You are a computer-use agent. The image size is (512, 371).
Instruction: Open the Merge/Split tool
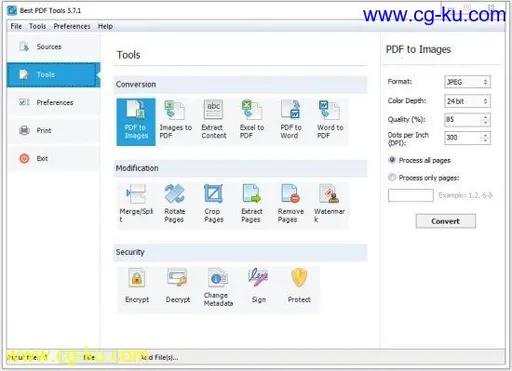136,204
